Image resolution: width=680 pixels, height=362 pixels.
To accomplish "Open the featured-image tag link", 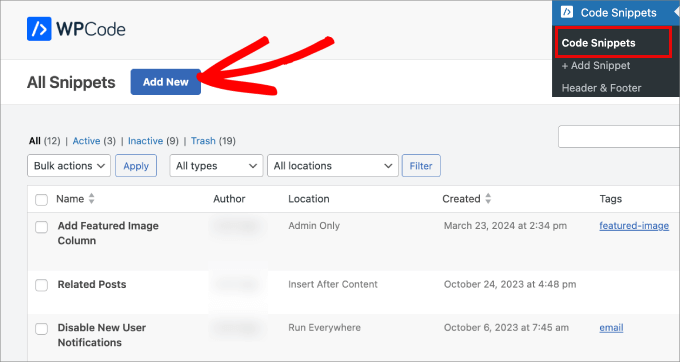I will point(634,226).
